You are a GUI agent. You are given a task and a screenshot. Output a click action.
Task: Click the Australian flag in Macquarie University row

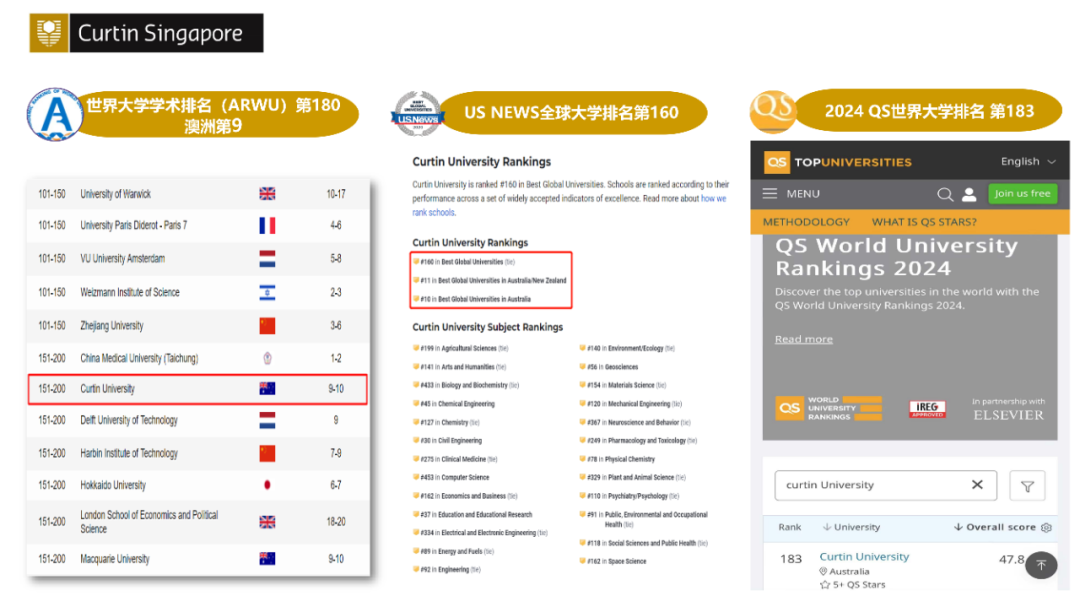[x=267, y=558]
